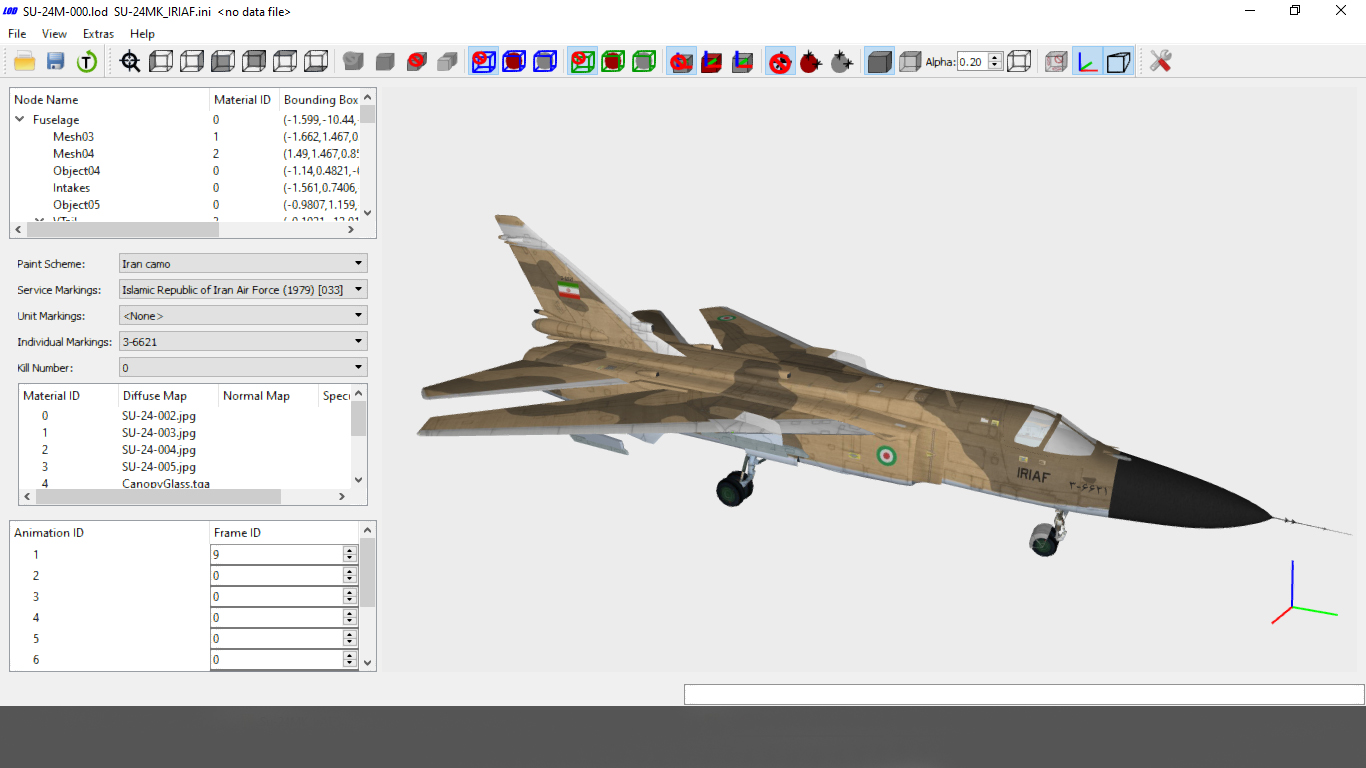Open settings with the wrench and screwdriver icon
This screenshot has width=1366, height=768.
[1160, 61]
